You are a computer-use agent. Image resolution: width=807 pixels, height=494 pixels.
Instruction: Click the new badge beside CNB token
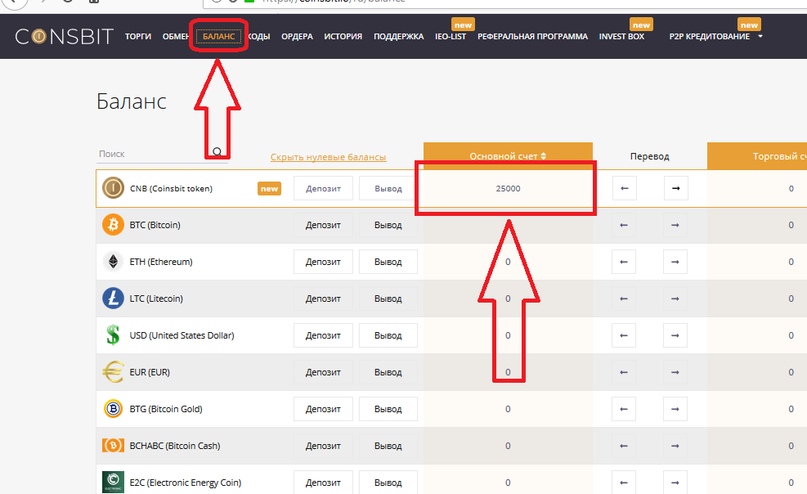[x=269, y=189]
